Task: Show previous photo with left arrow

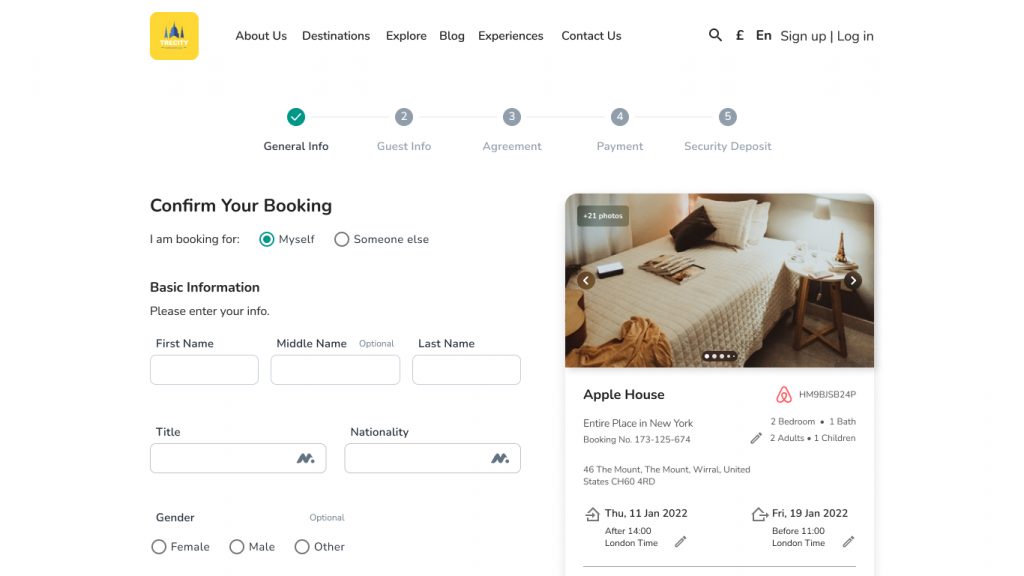Action: [x=586, y=280]
